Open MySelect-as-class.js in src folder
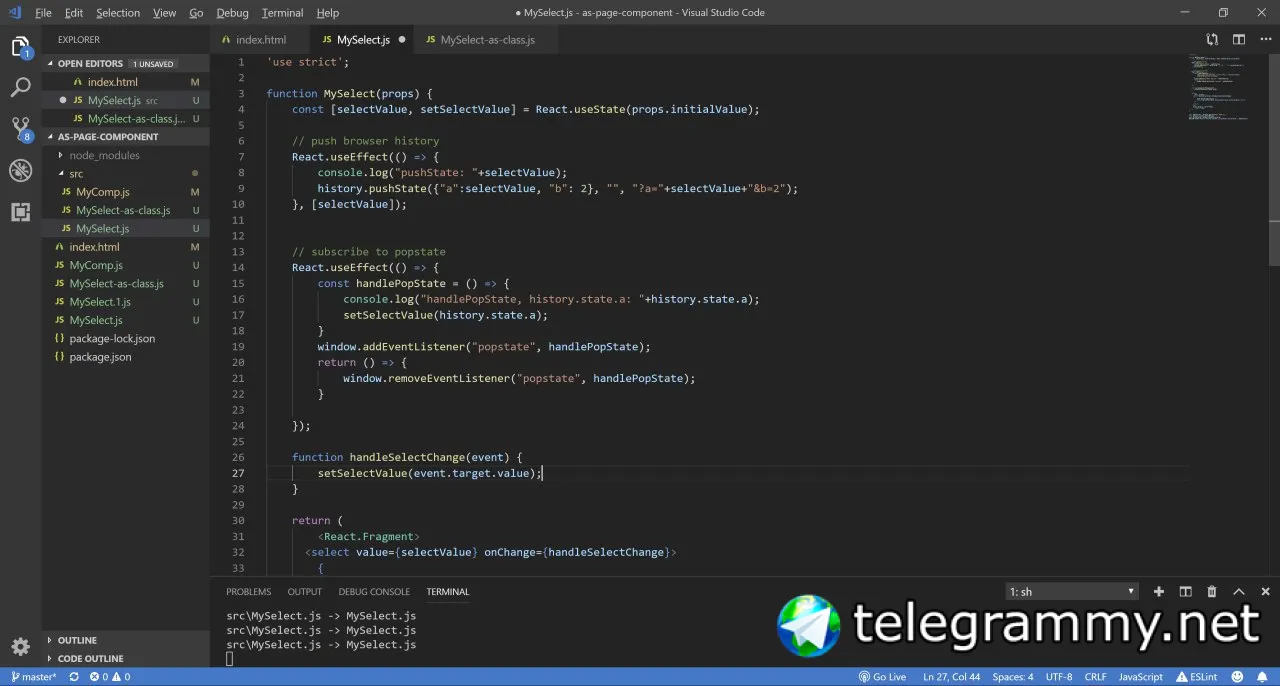The image size is (1280, 686). [x=125, y=210]
